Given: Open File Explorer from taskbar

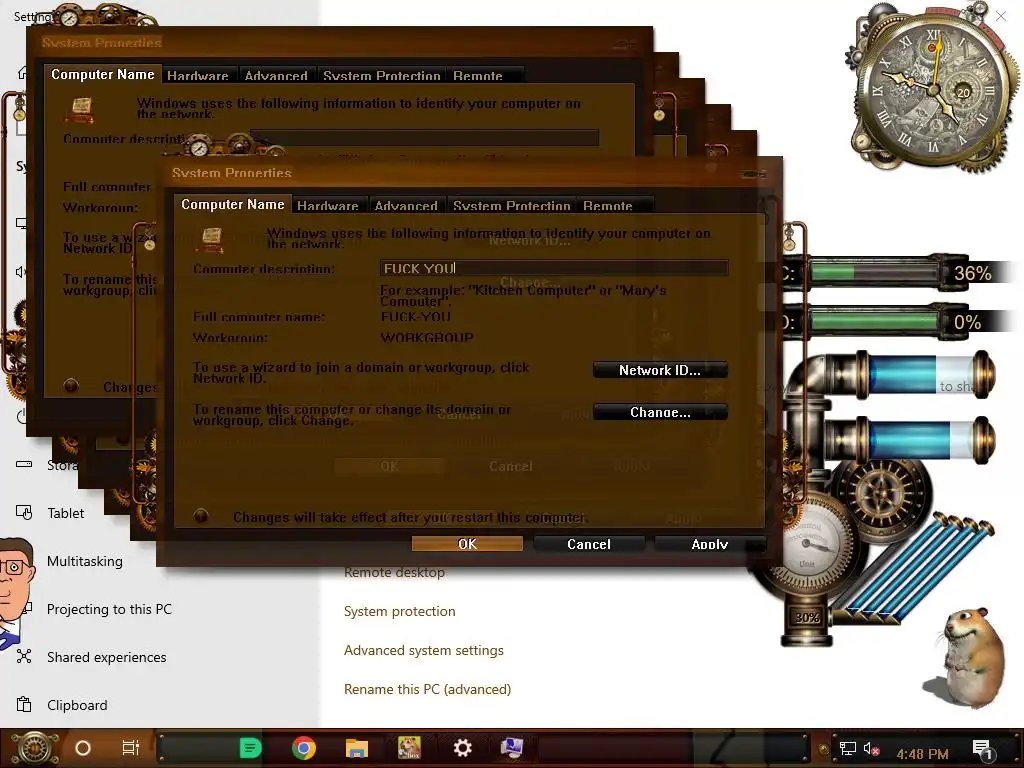Looking at the screenshot, I should (357, 748).
